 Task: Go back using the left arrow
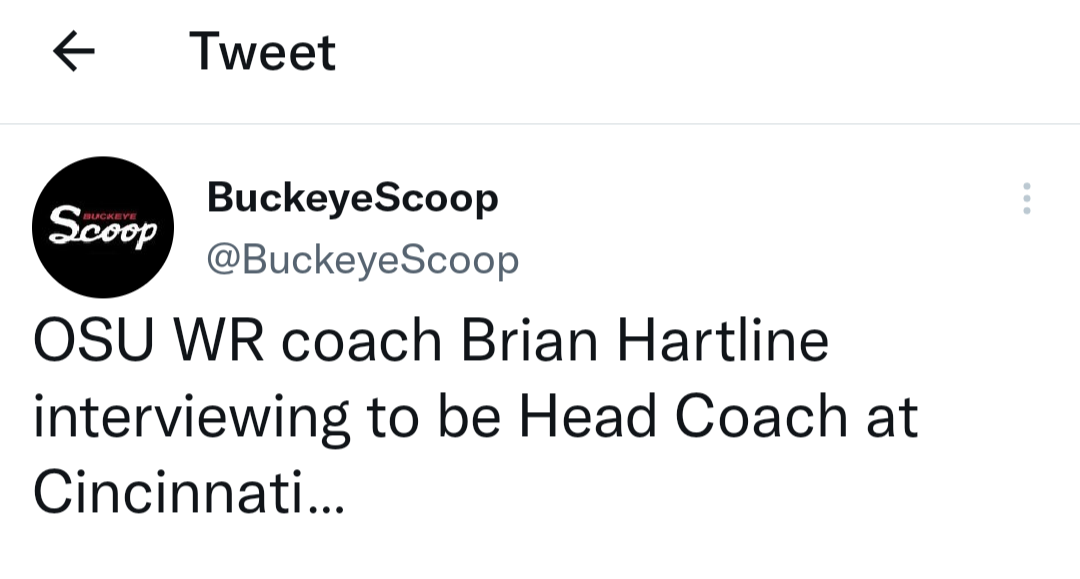click(74, 51)
